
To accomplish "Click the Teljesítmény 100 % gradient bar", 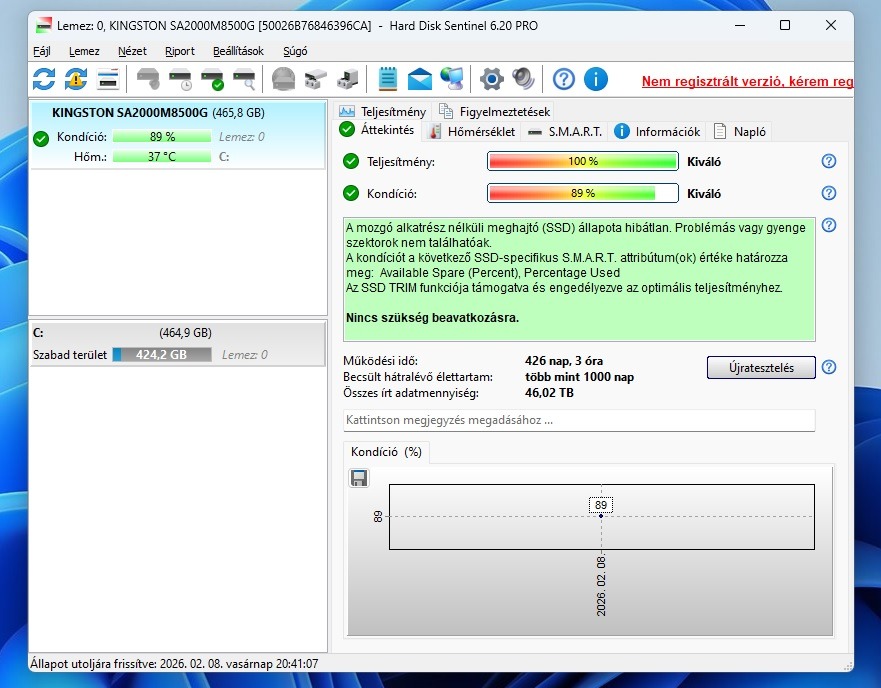I will (x=583, y=161).
